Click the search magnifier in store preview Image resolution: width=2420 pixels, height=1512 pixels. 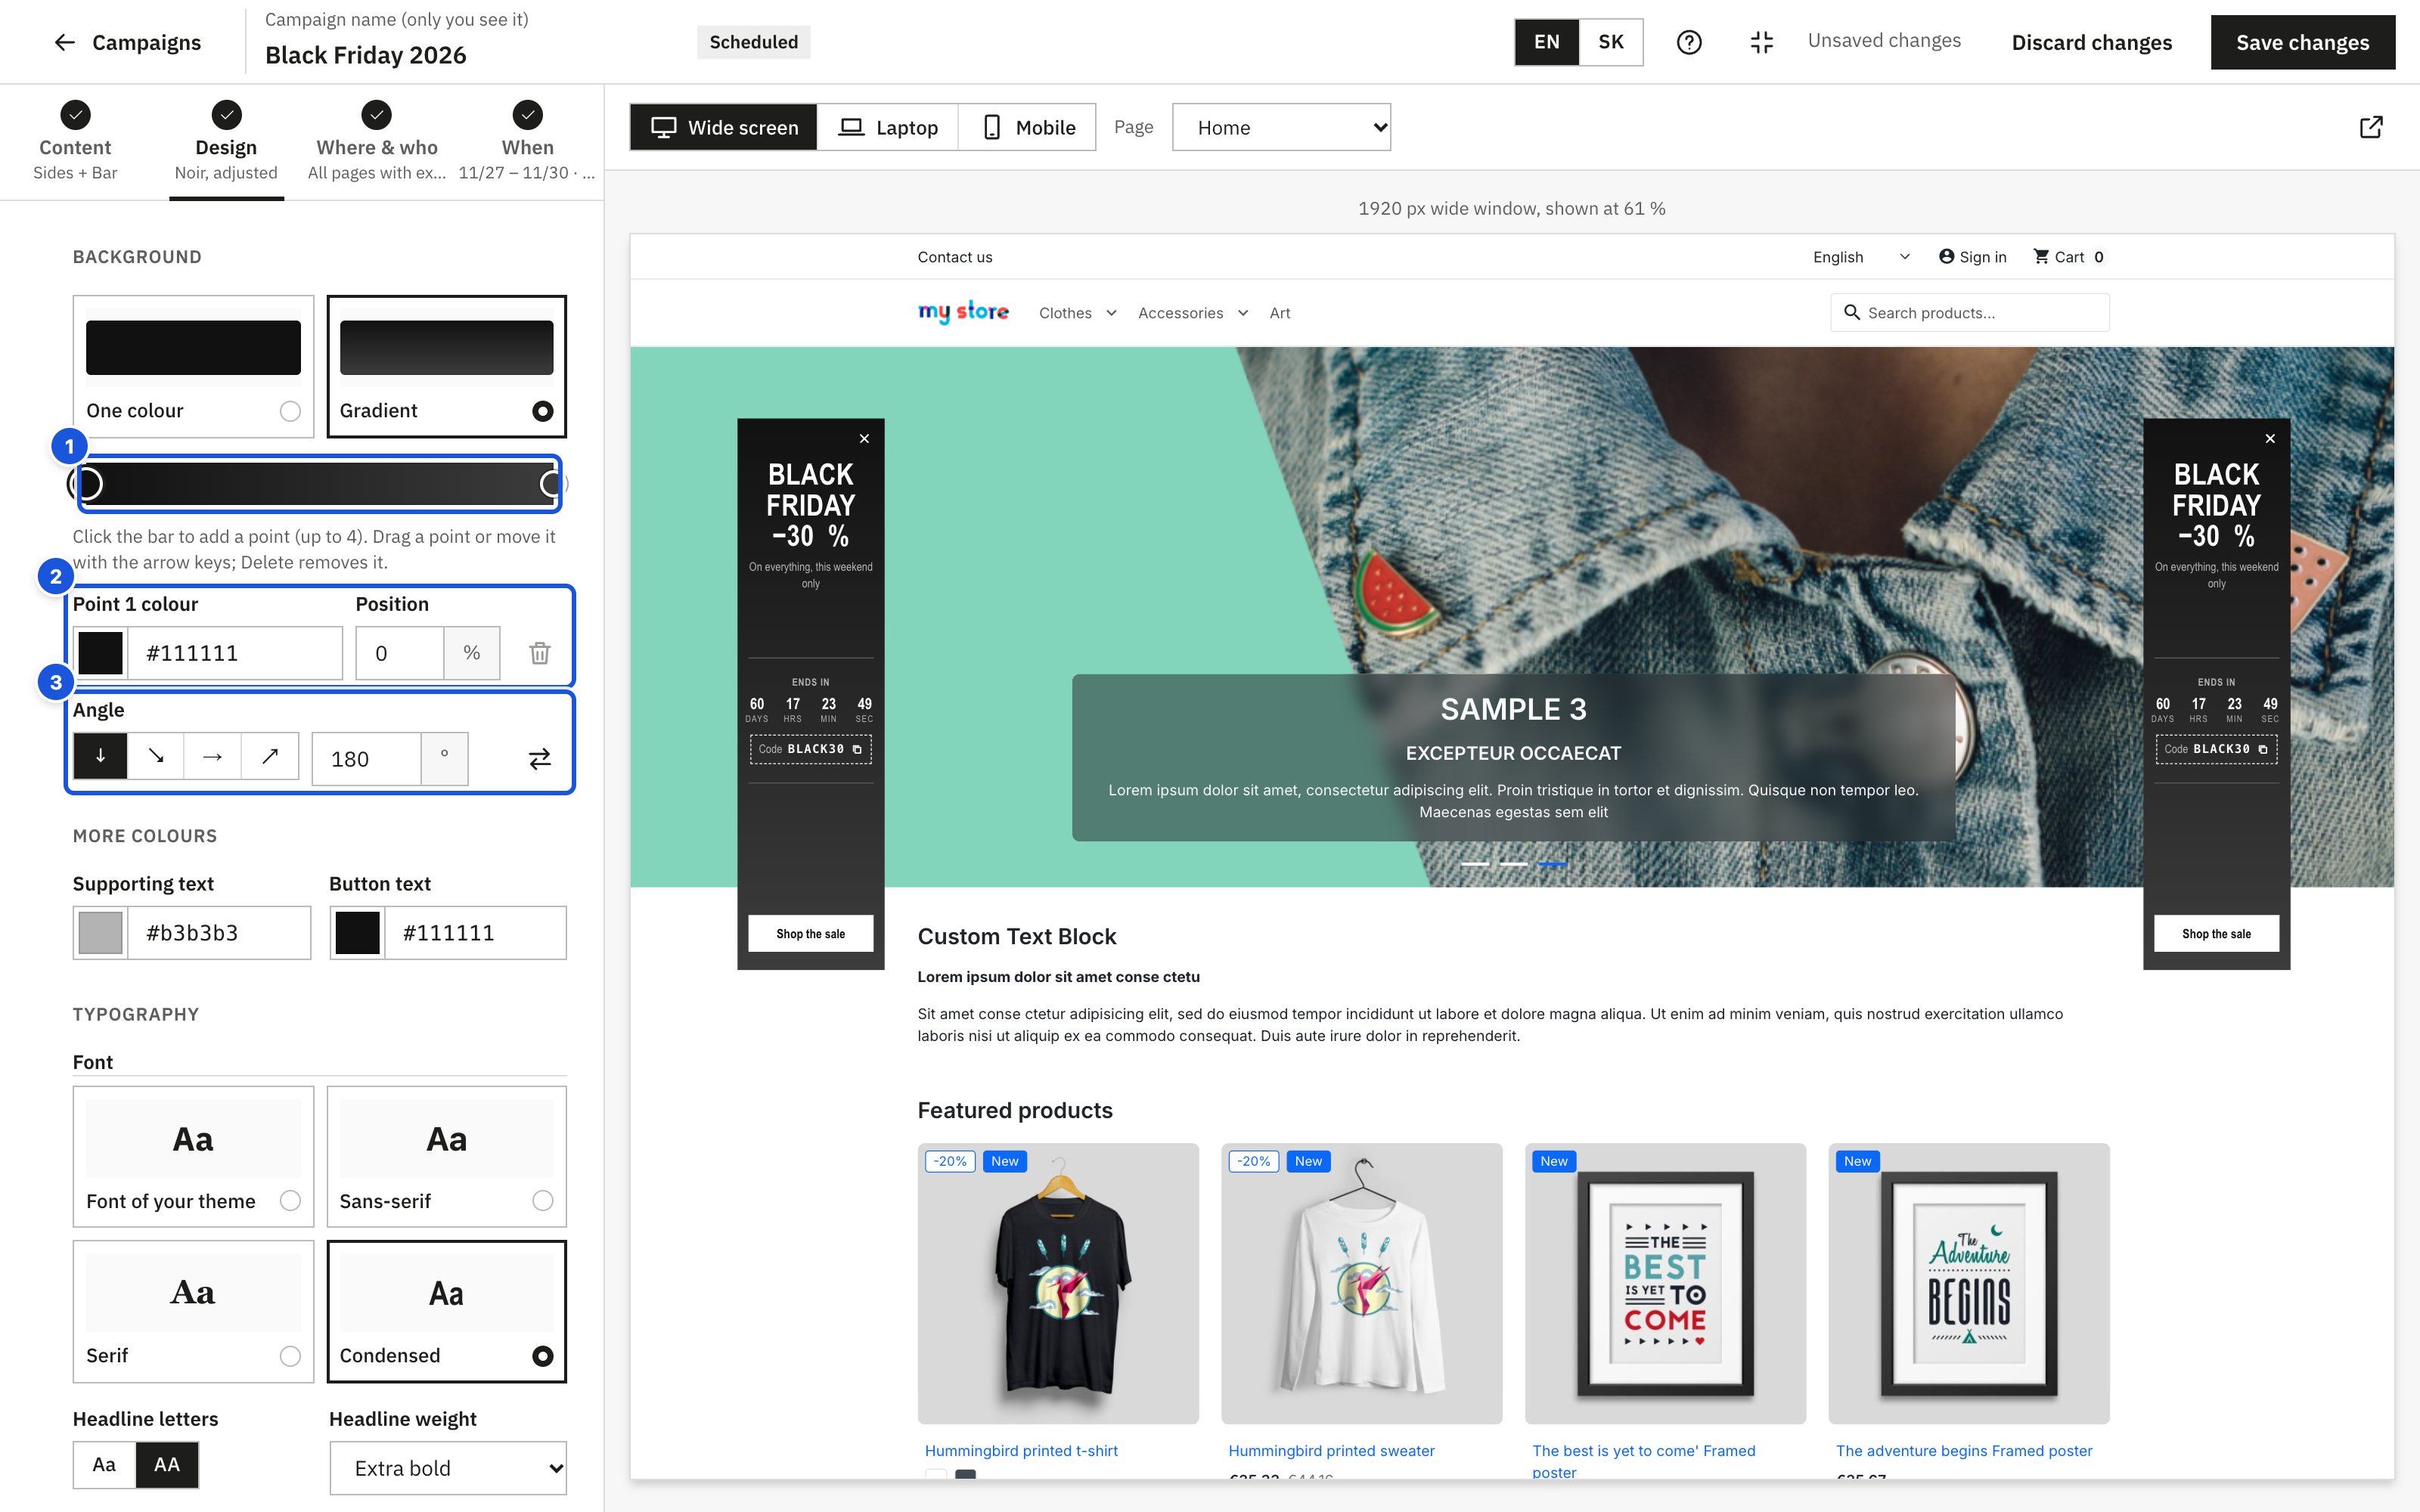[1852, 313]
